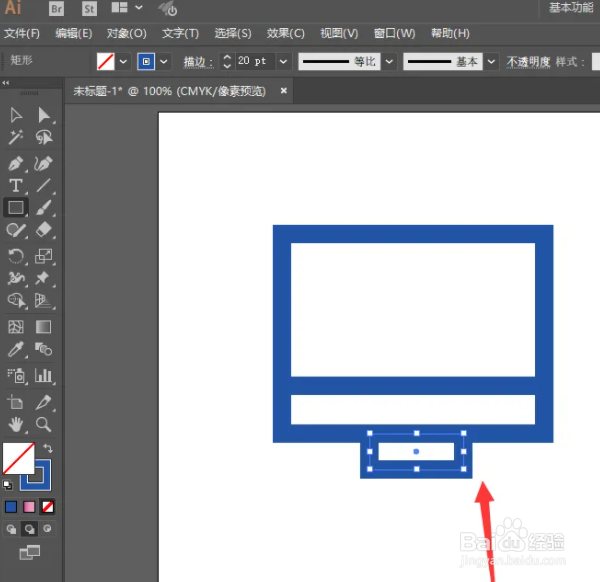
Task: Open the fill color dropdown arrow
Action: coord(123,61)
